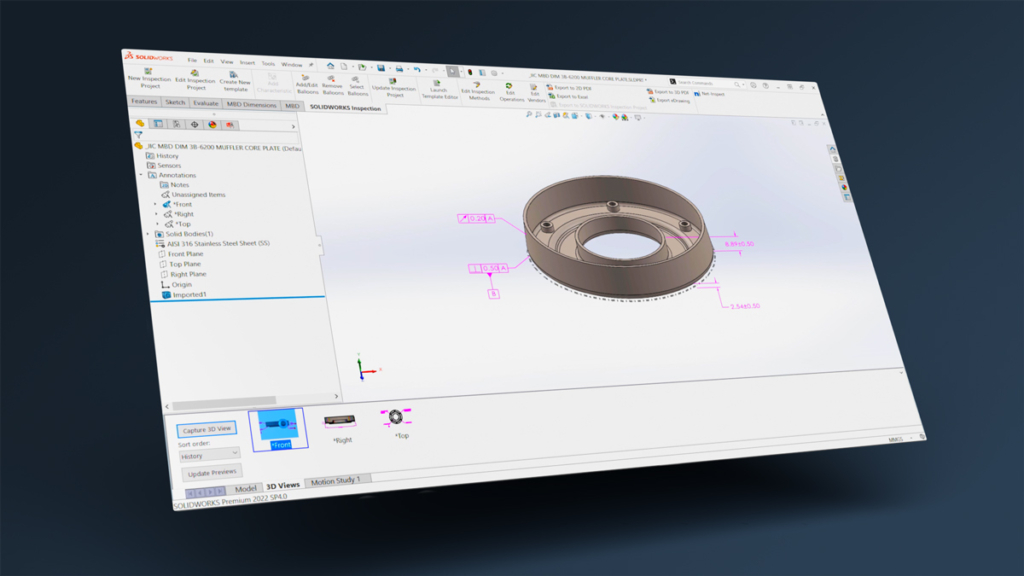
Task: Export the inspection report to Excel
Action: point(572,96)
